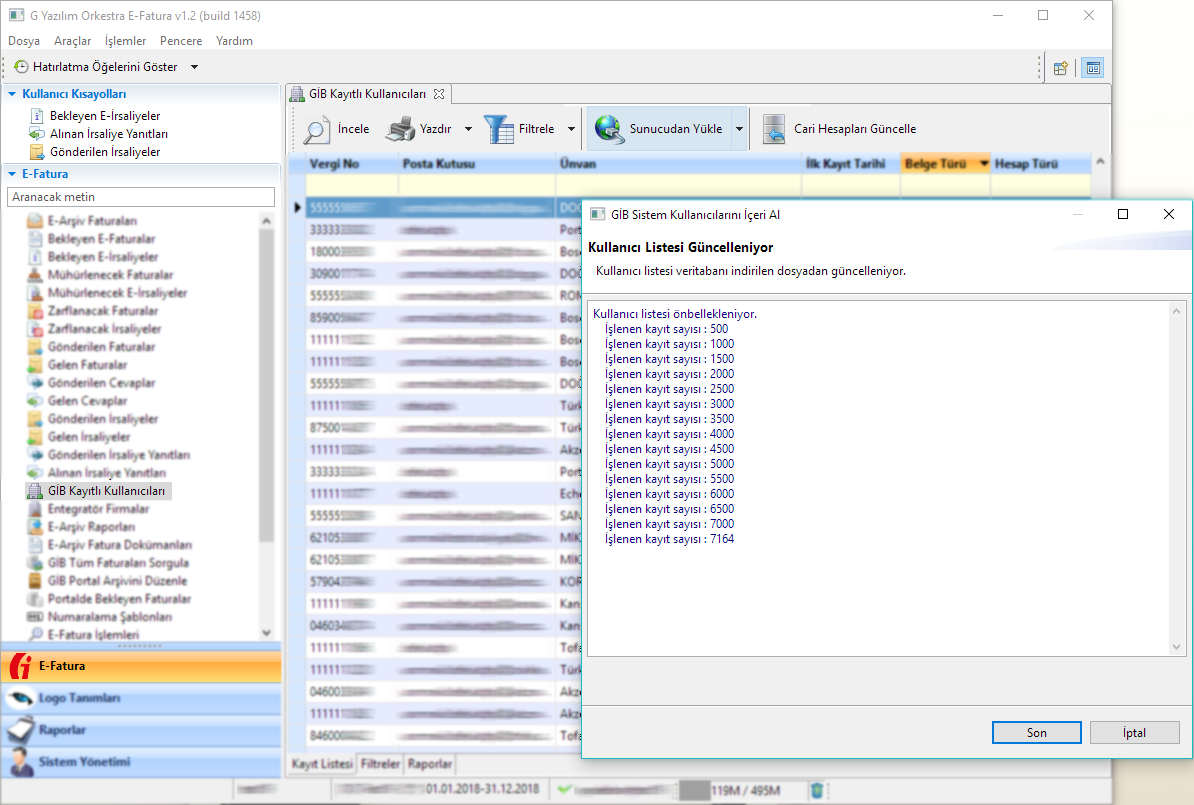Viewport: 1194px width, 805px height.
Task: Click the Sunucudan Yükle globe icon
Action: click(609, 129)
